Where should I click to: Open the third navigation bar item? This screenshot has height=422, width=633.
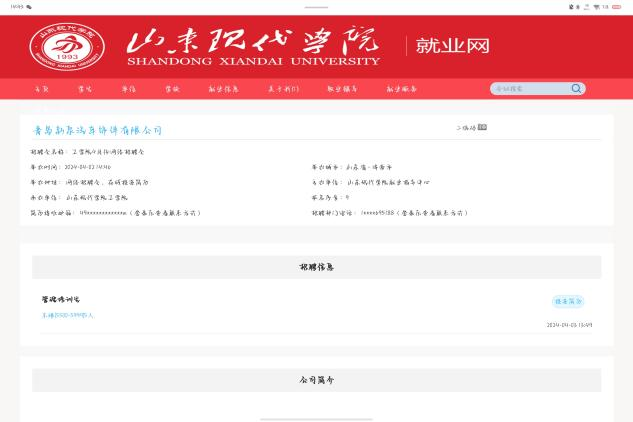coord(129,89)
